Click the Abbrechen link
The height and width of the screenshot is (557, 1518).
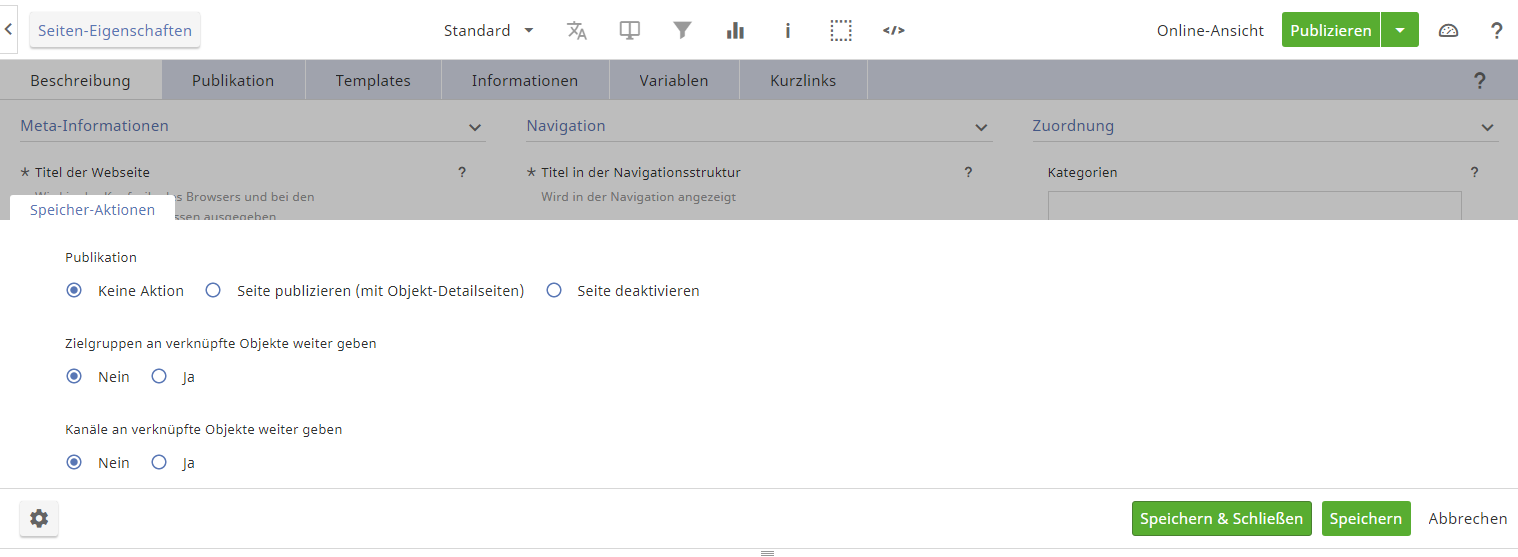(1467, 518)
